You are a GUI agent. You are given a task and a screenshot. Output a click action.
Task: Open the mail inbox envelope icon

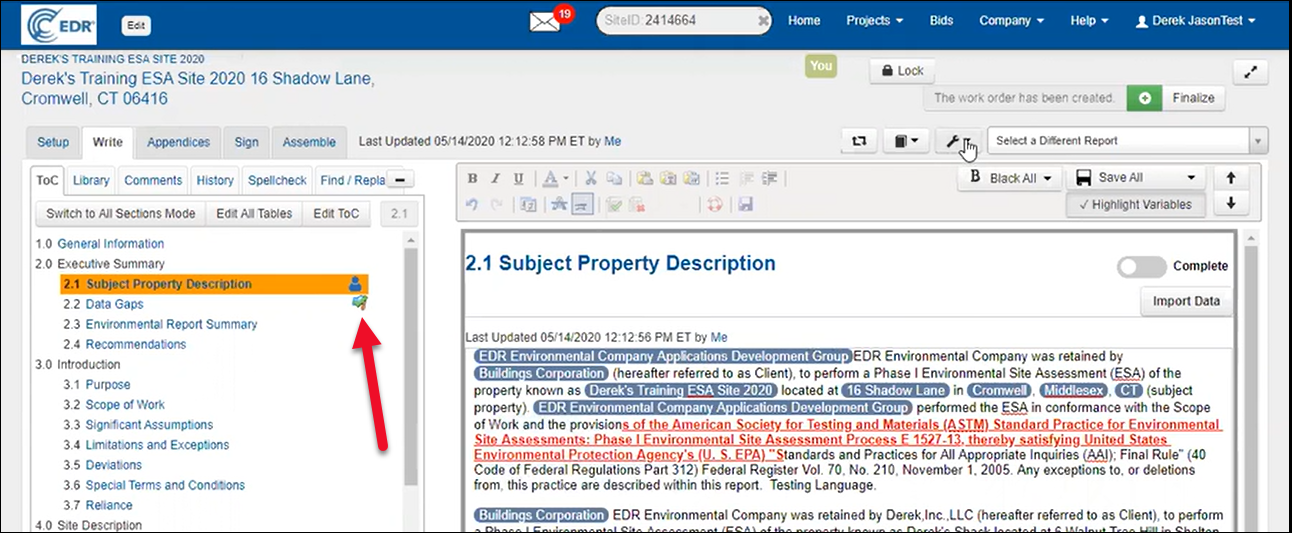546,21
